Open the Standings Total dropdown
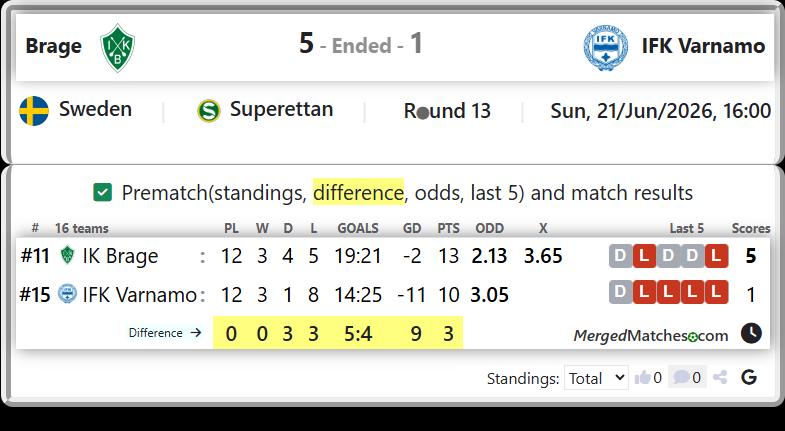The image size is (785, 431). 596,377
